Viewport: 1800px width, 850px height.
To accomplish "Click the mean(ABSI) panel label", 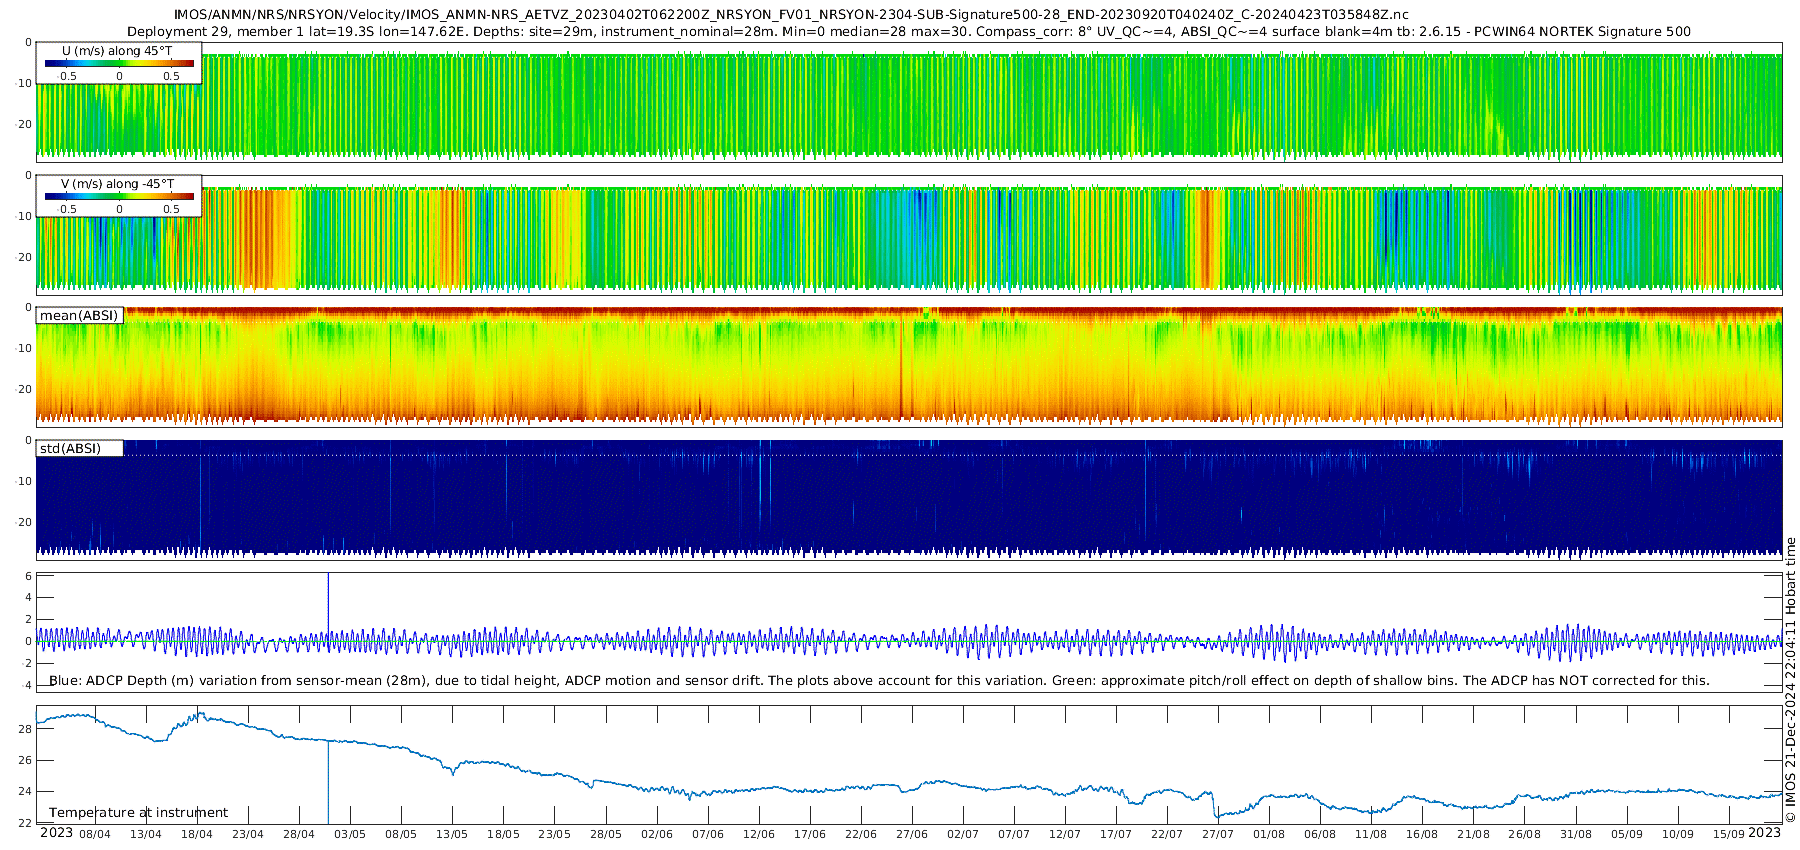I will (79, 315).
